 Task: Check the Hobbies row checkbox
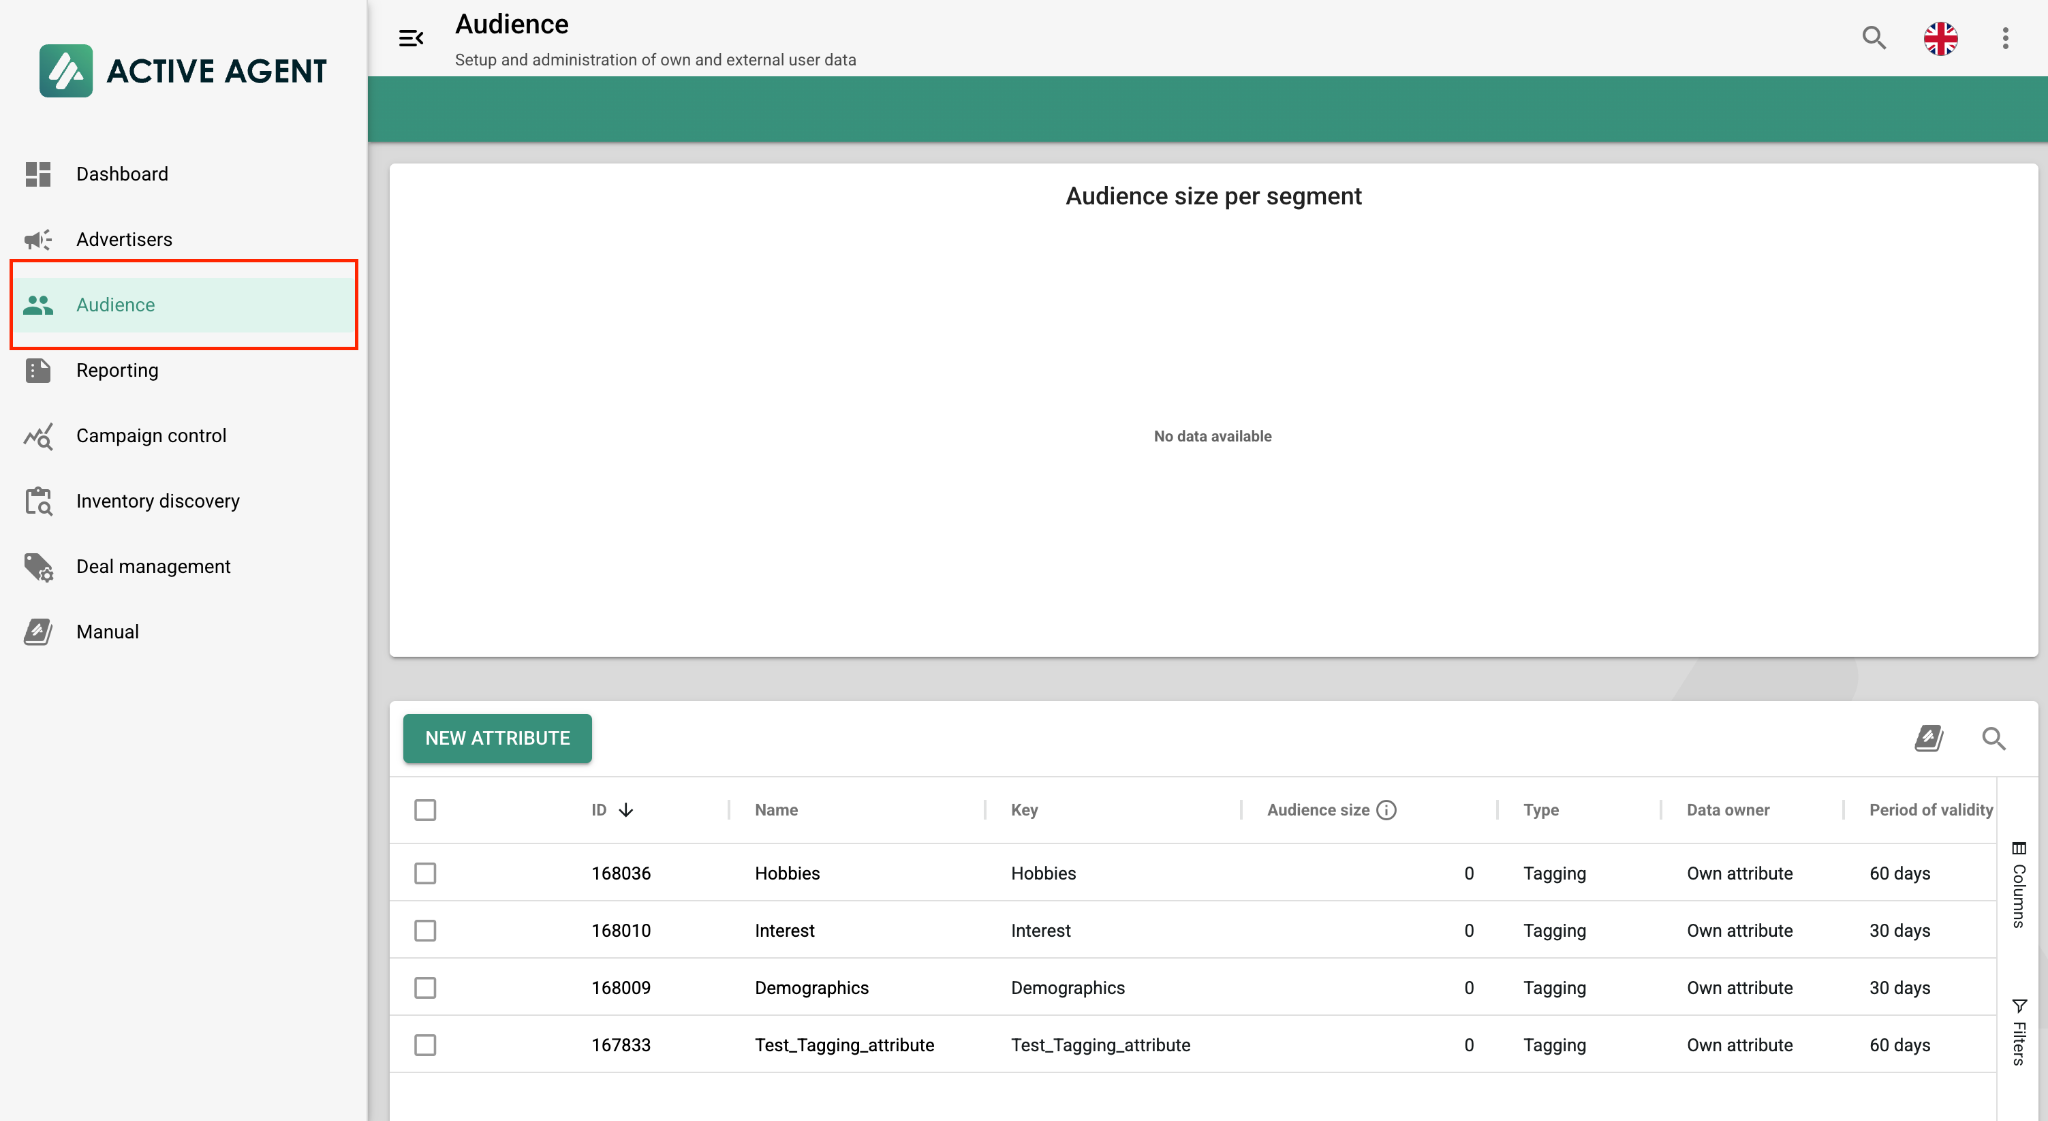pyautogui.click(x=425, y=873)
